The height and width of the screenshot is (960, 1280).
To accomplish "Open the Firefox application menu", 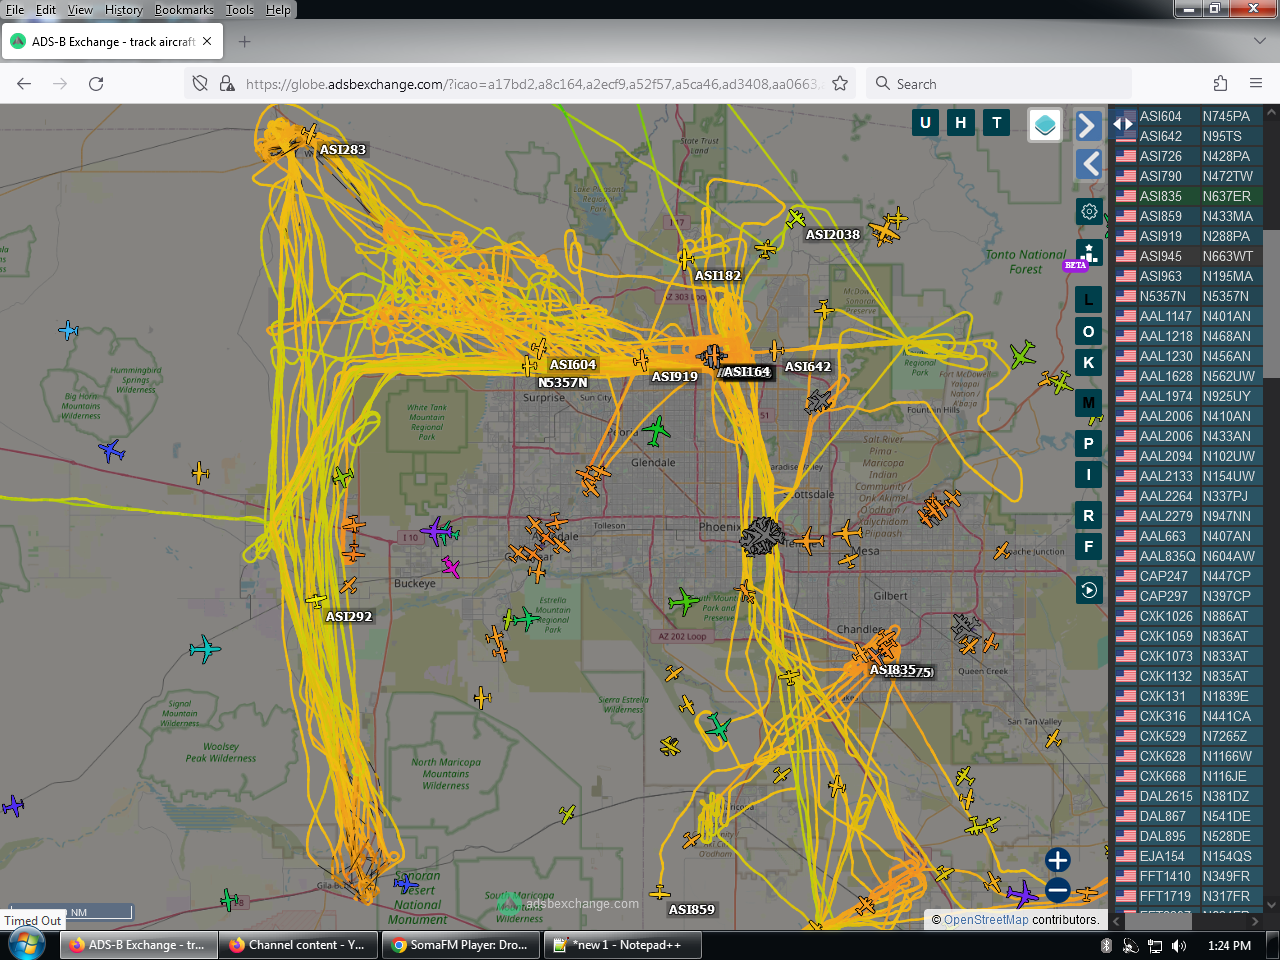I will coord(1256,84).
